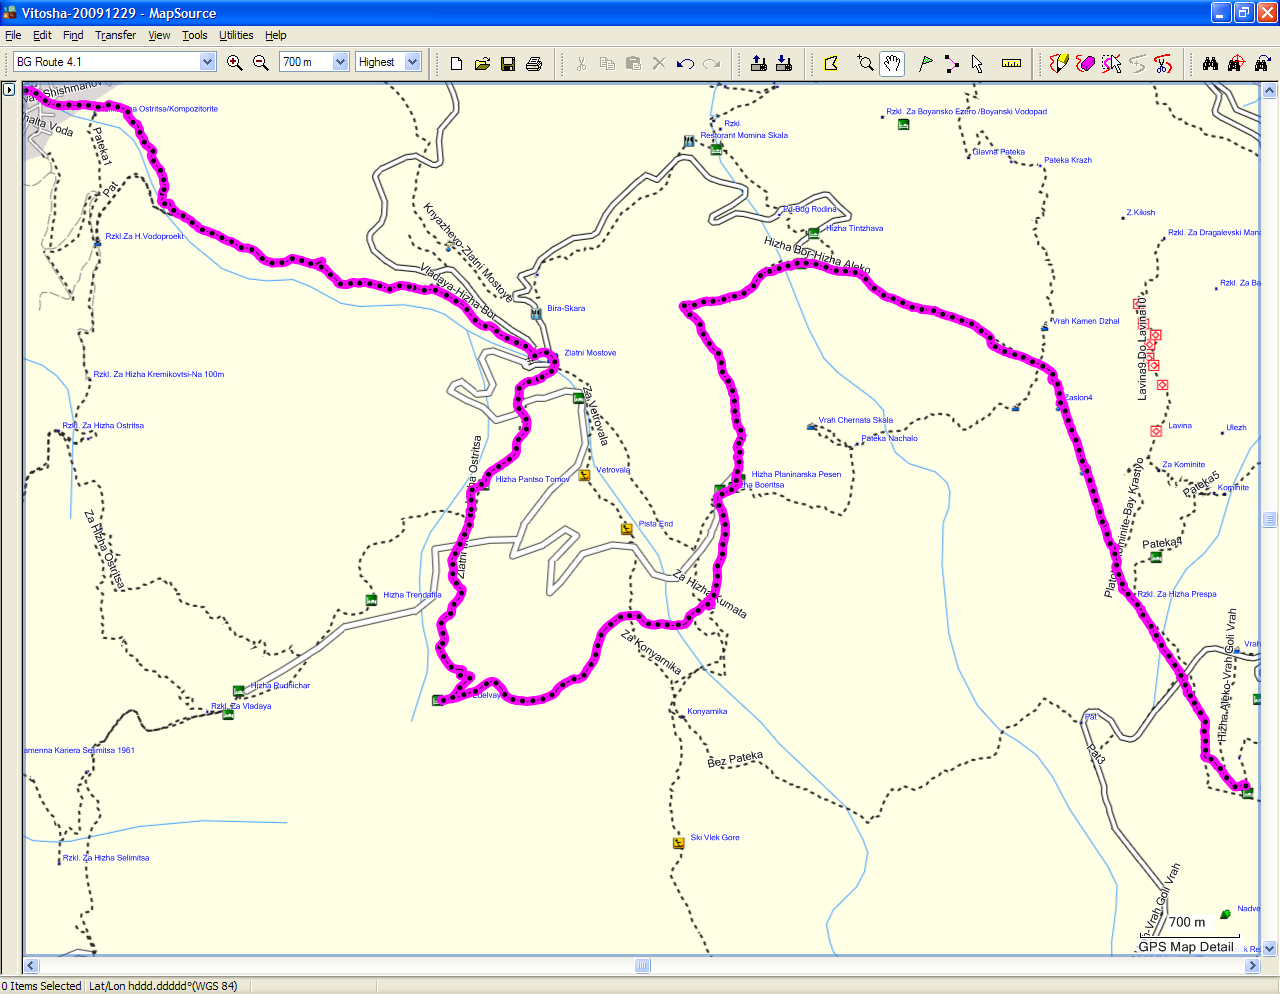
Task: Select the Track Divide scissors tool
Action: tap(1163, 63)
